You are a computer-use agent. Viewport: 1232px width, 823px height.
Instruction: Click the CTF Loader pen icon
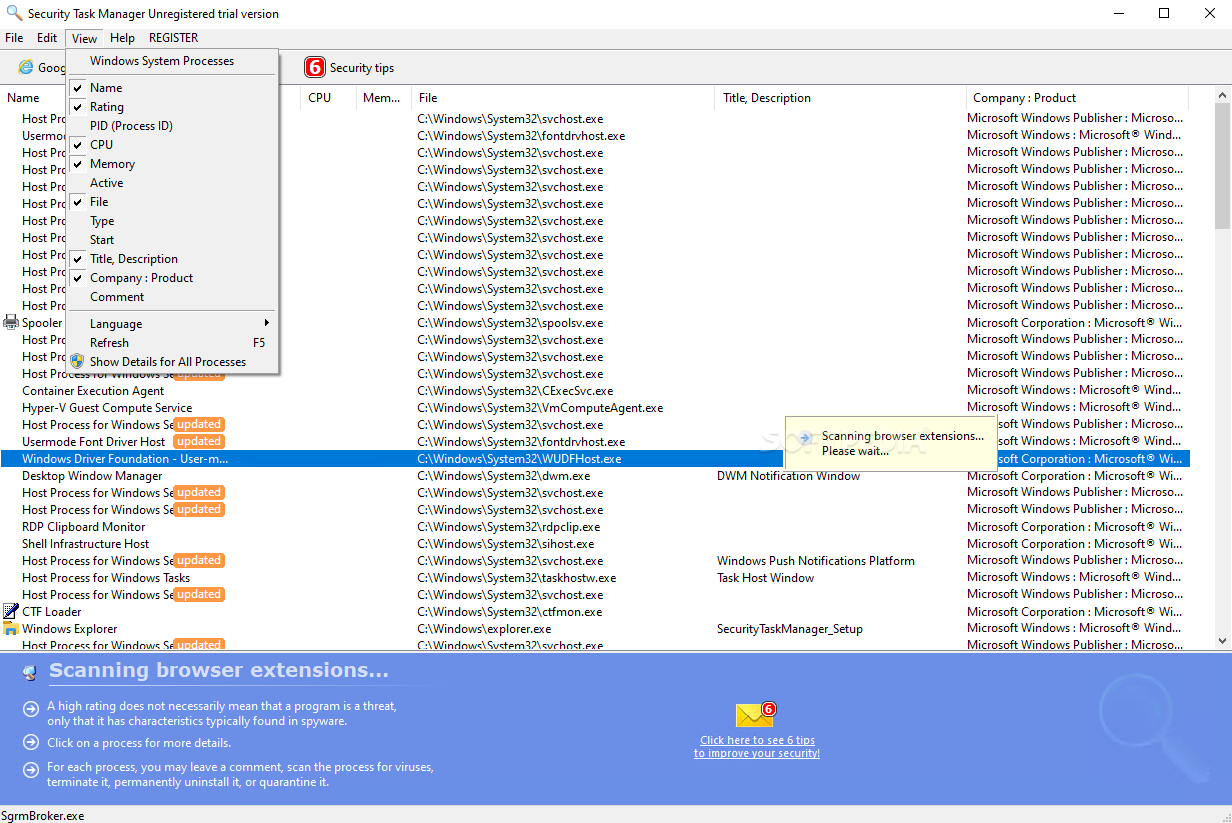coord(11,611)
